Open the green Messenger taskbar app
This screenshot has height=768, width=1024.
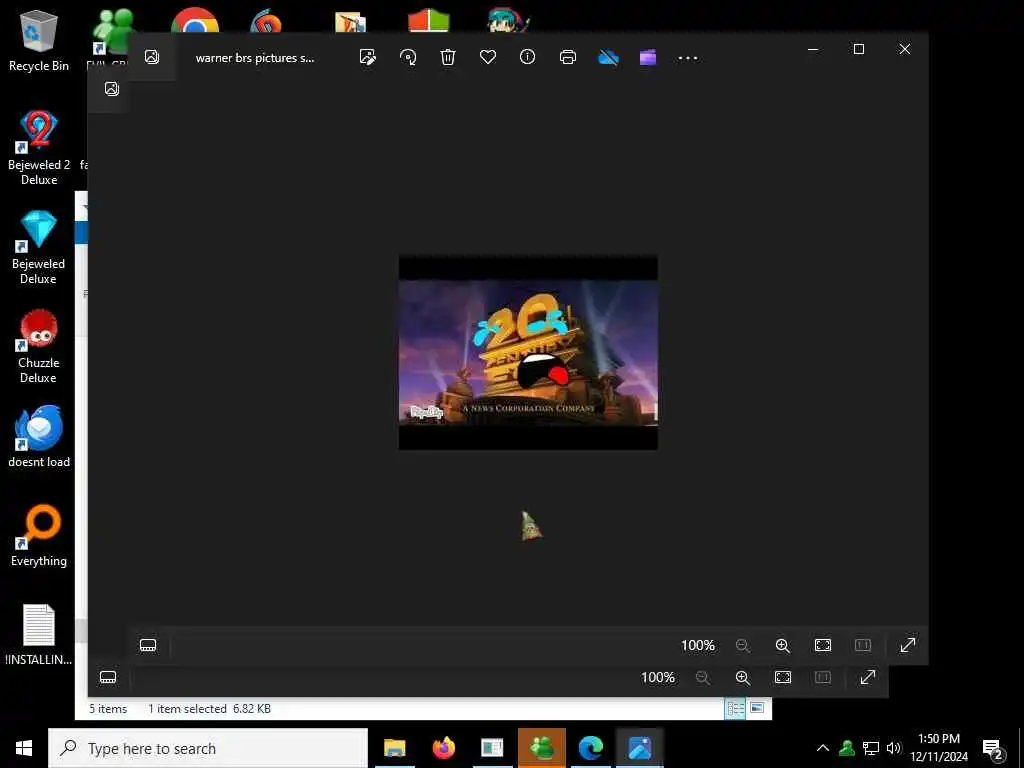point(542,748)
